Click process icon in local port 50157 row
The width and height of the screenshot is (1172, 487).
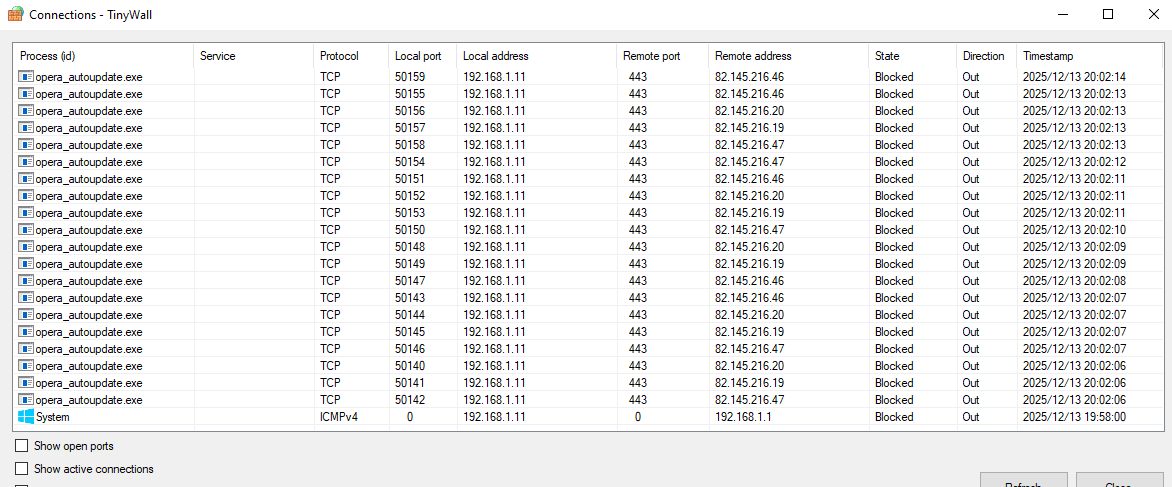[26, 128]
